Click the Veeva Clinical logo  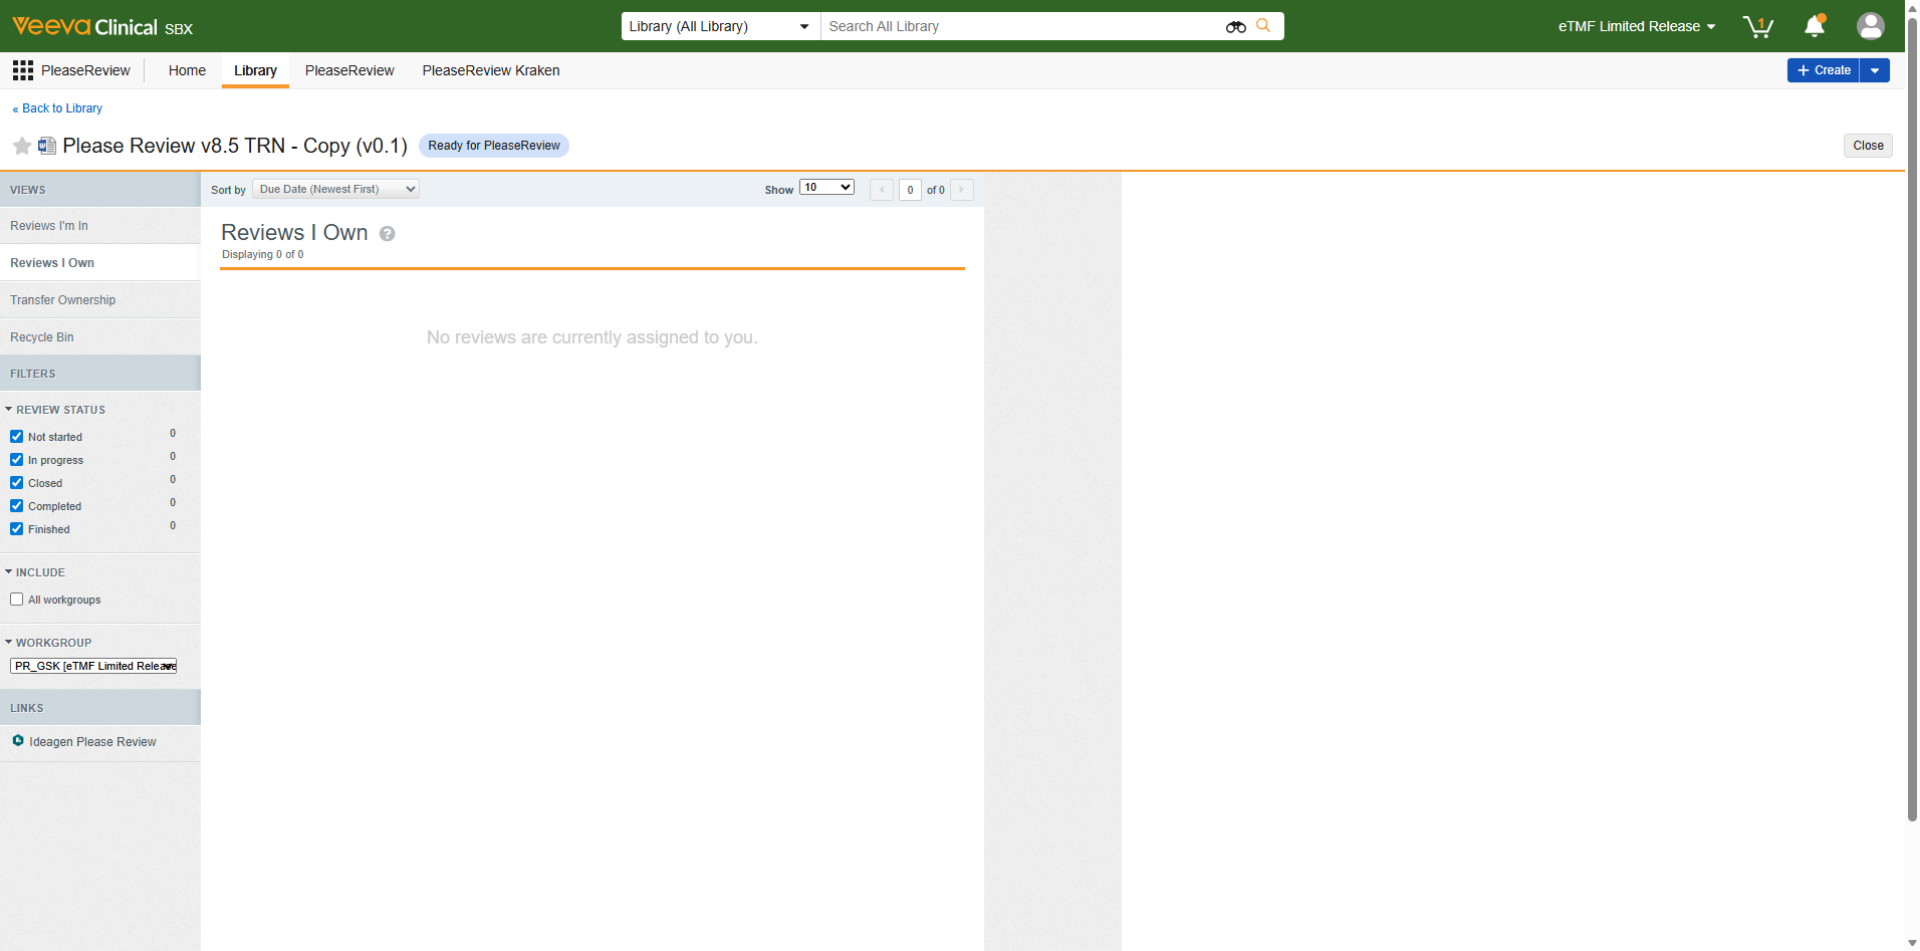[x=102, y=27]
